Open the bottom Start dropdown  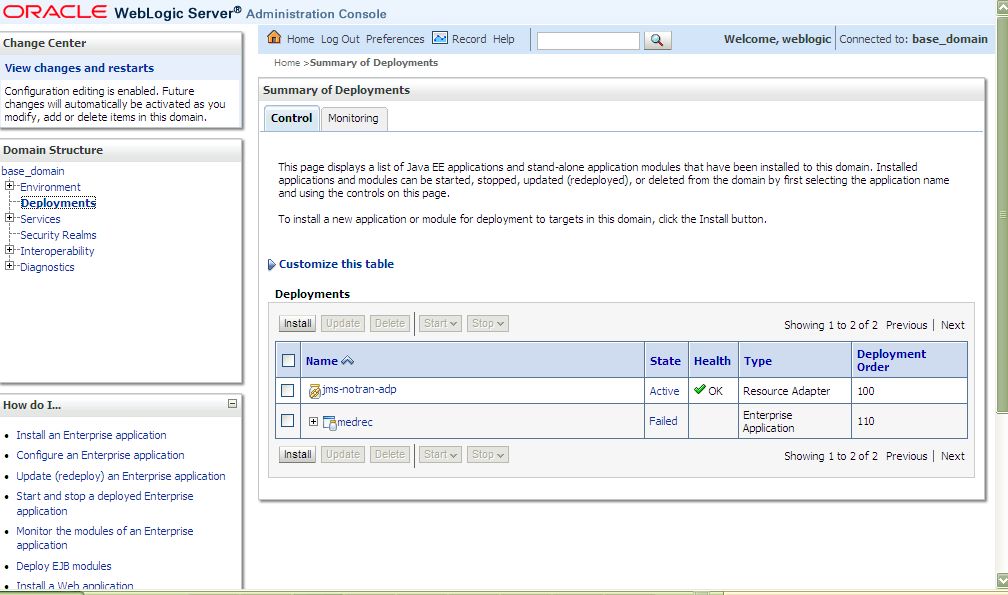(x=440, y=454)
